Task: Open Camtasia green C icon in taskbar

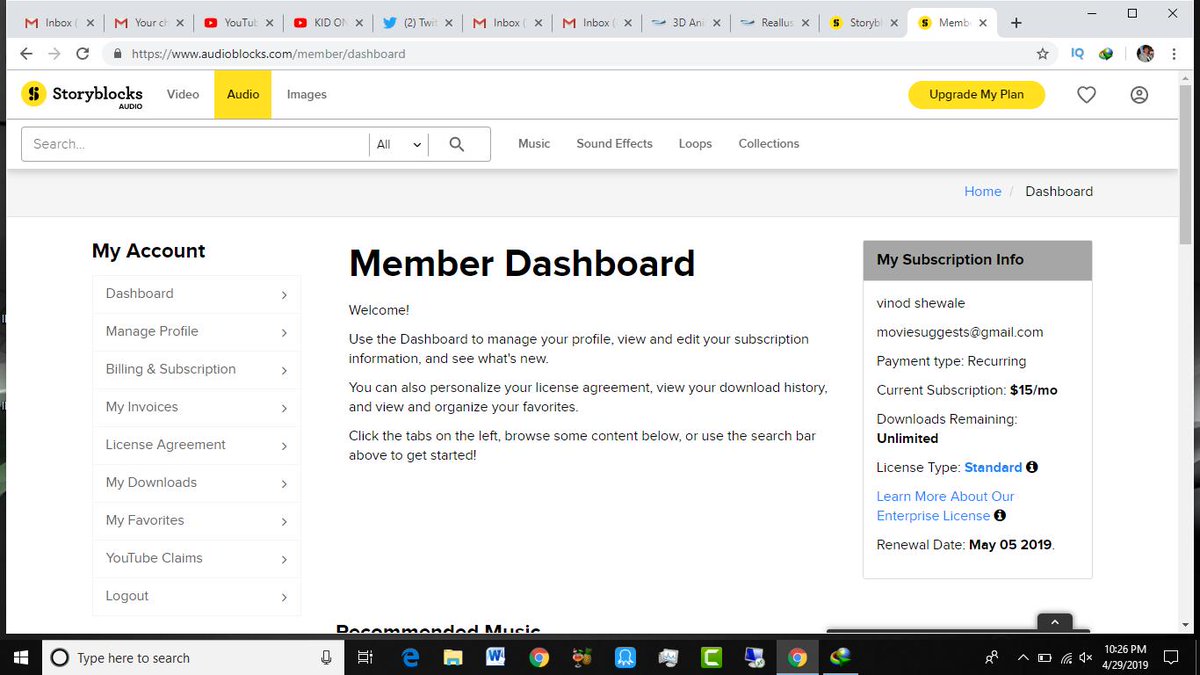Action: [x=711, y=657]
